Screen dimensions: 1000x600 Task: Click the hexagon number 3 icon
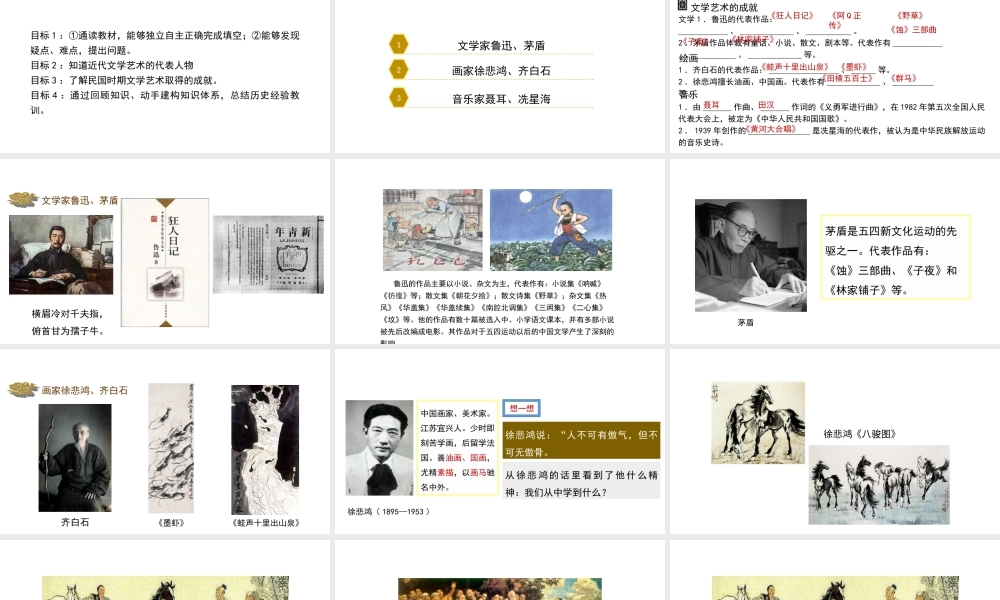pyautogui.click(x=399, y=98)
